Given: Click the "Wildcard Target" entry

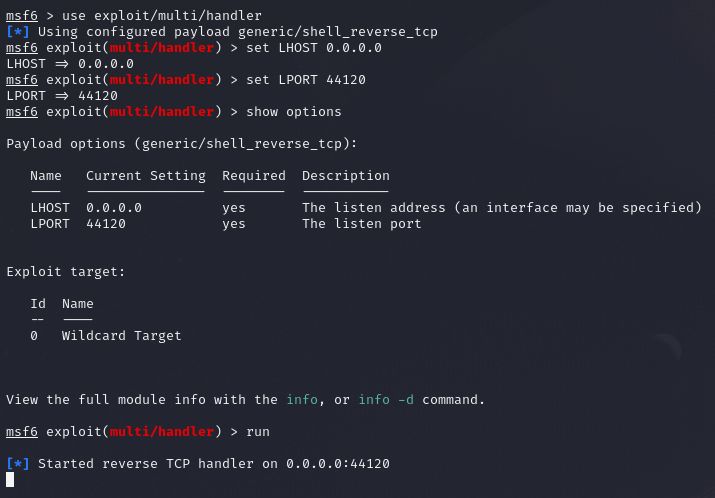Looking at the screenshot, I should (122, 336).
